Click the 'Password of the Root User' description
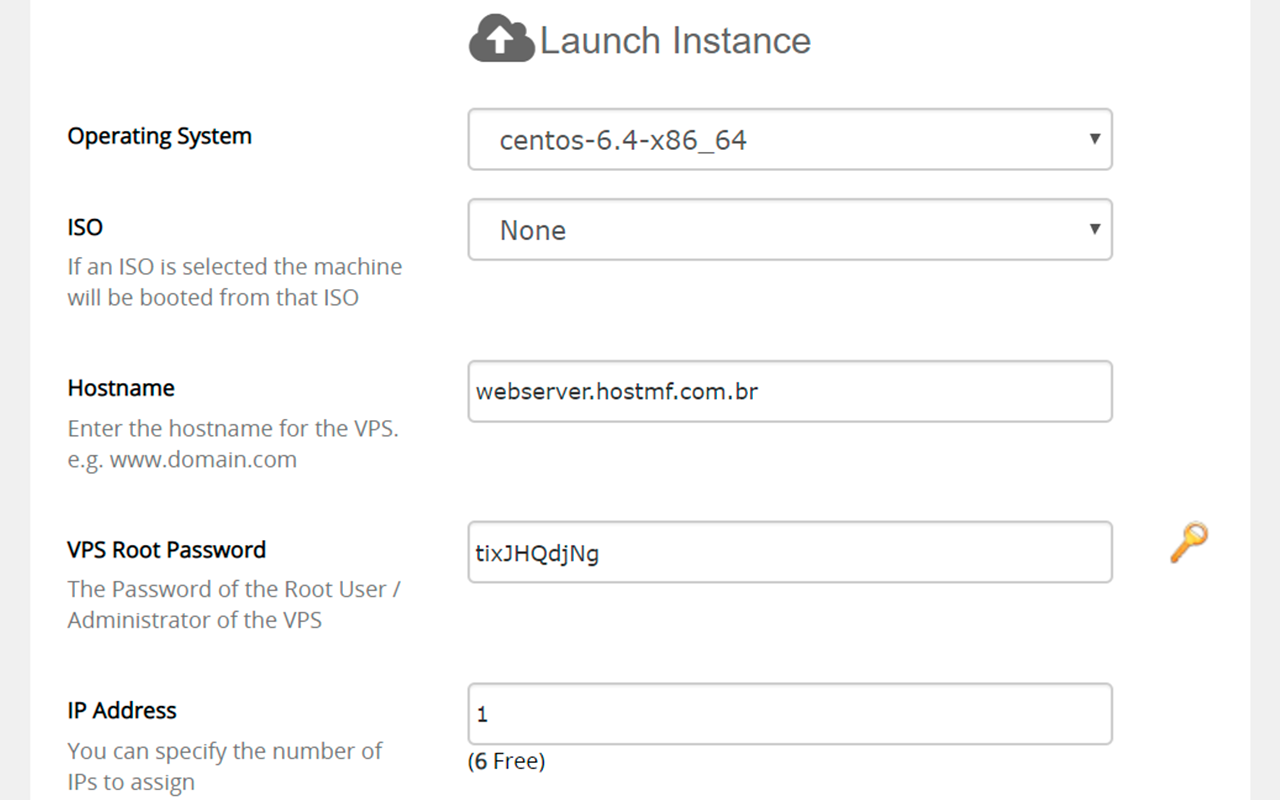The height and width of the screenshot is (800, 1280). 234,604
